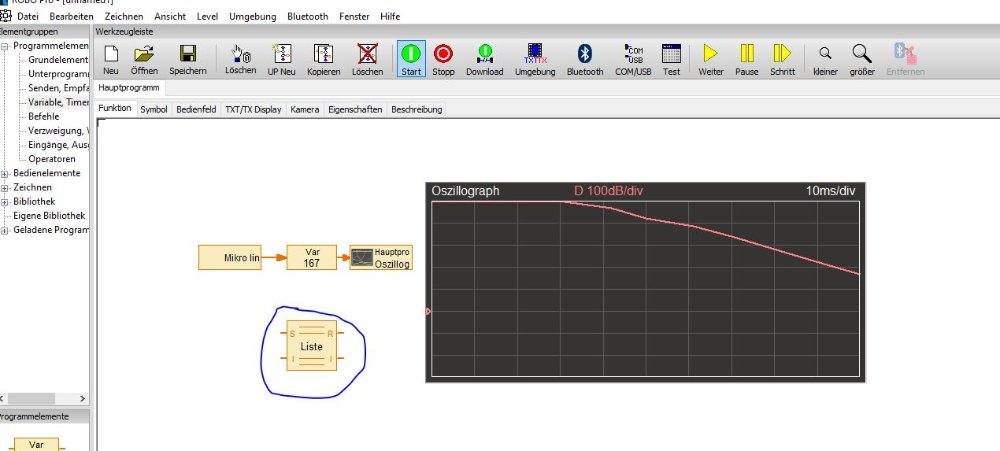The width and height of the screenshot is (1000, 451).
Task: Pick Var element in Programmelemente palette
Action: point(36,445)
